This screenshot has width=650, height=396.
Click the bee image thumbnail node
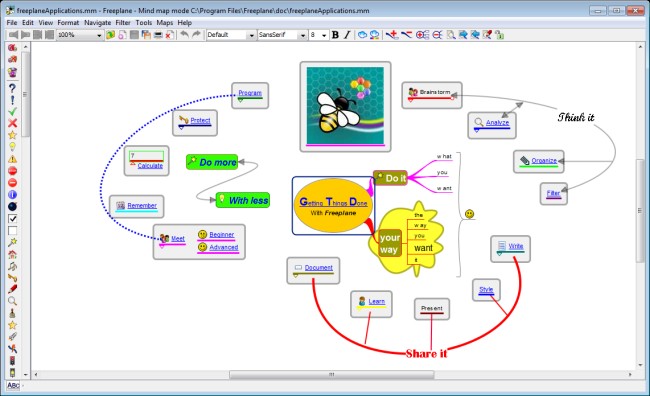345,107
